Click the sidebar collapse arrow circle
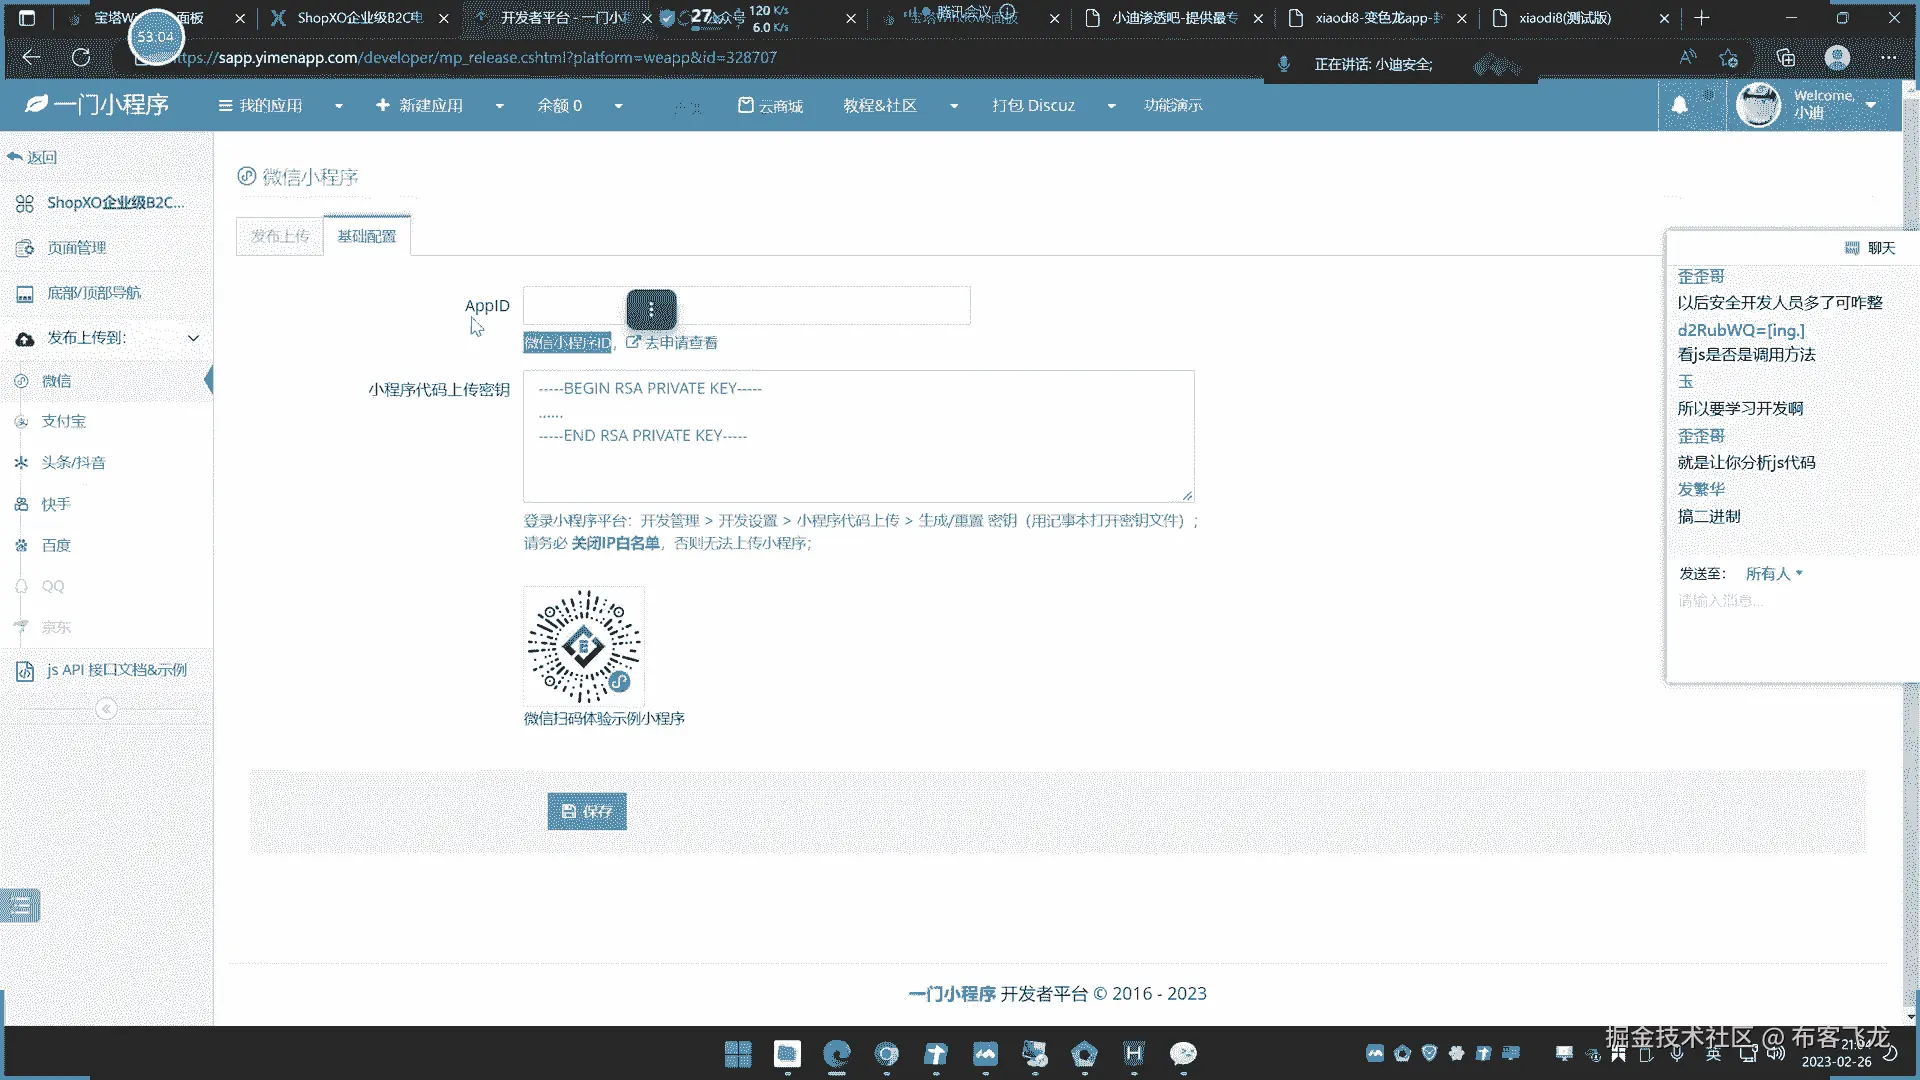 point(106,709)
